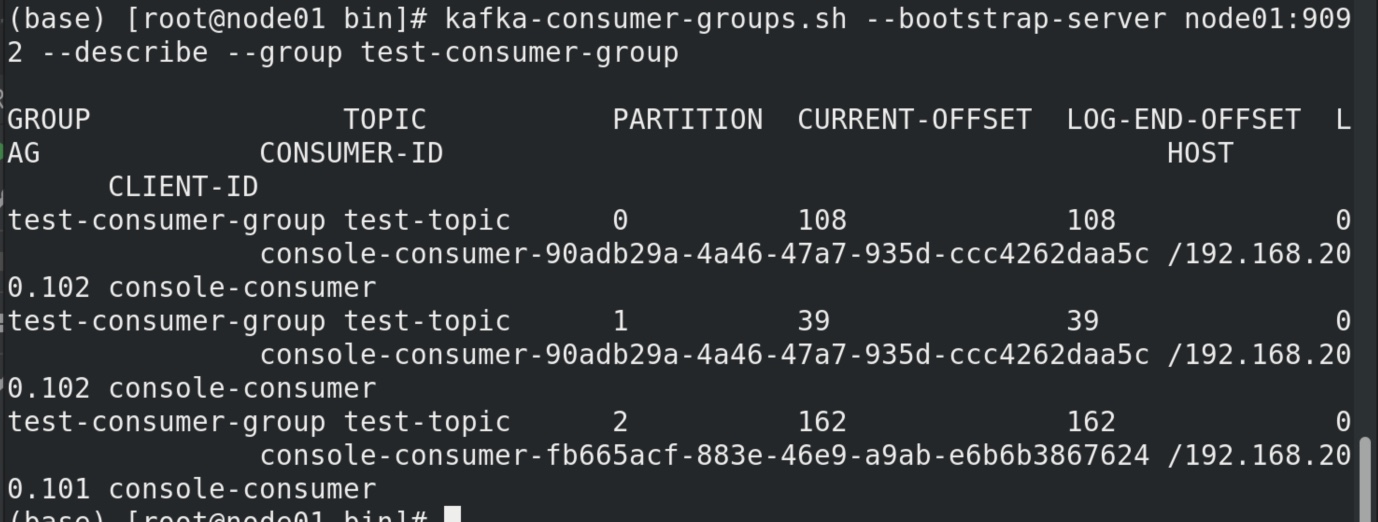Click the CONSUMER-ID column header
1378x522 pixels.
tap(351, 154)
